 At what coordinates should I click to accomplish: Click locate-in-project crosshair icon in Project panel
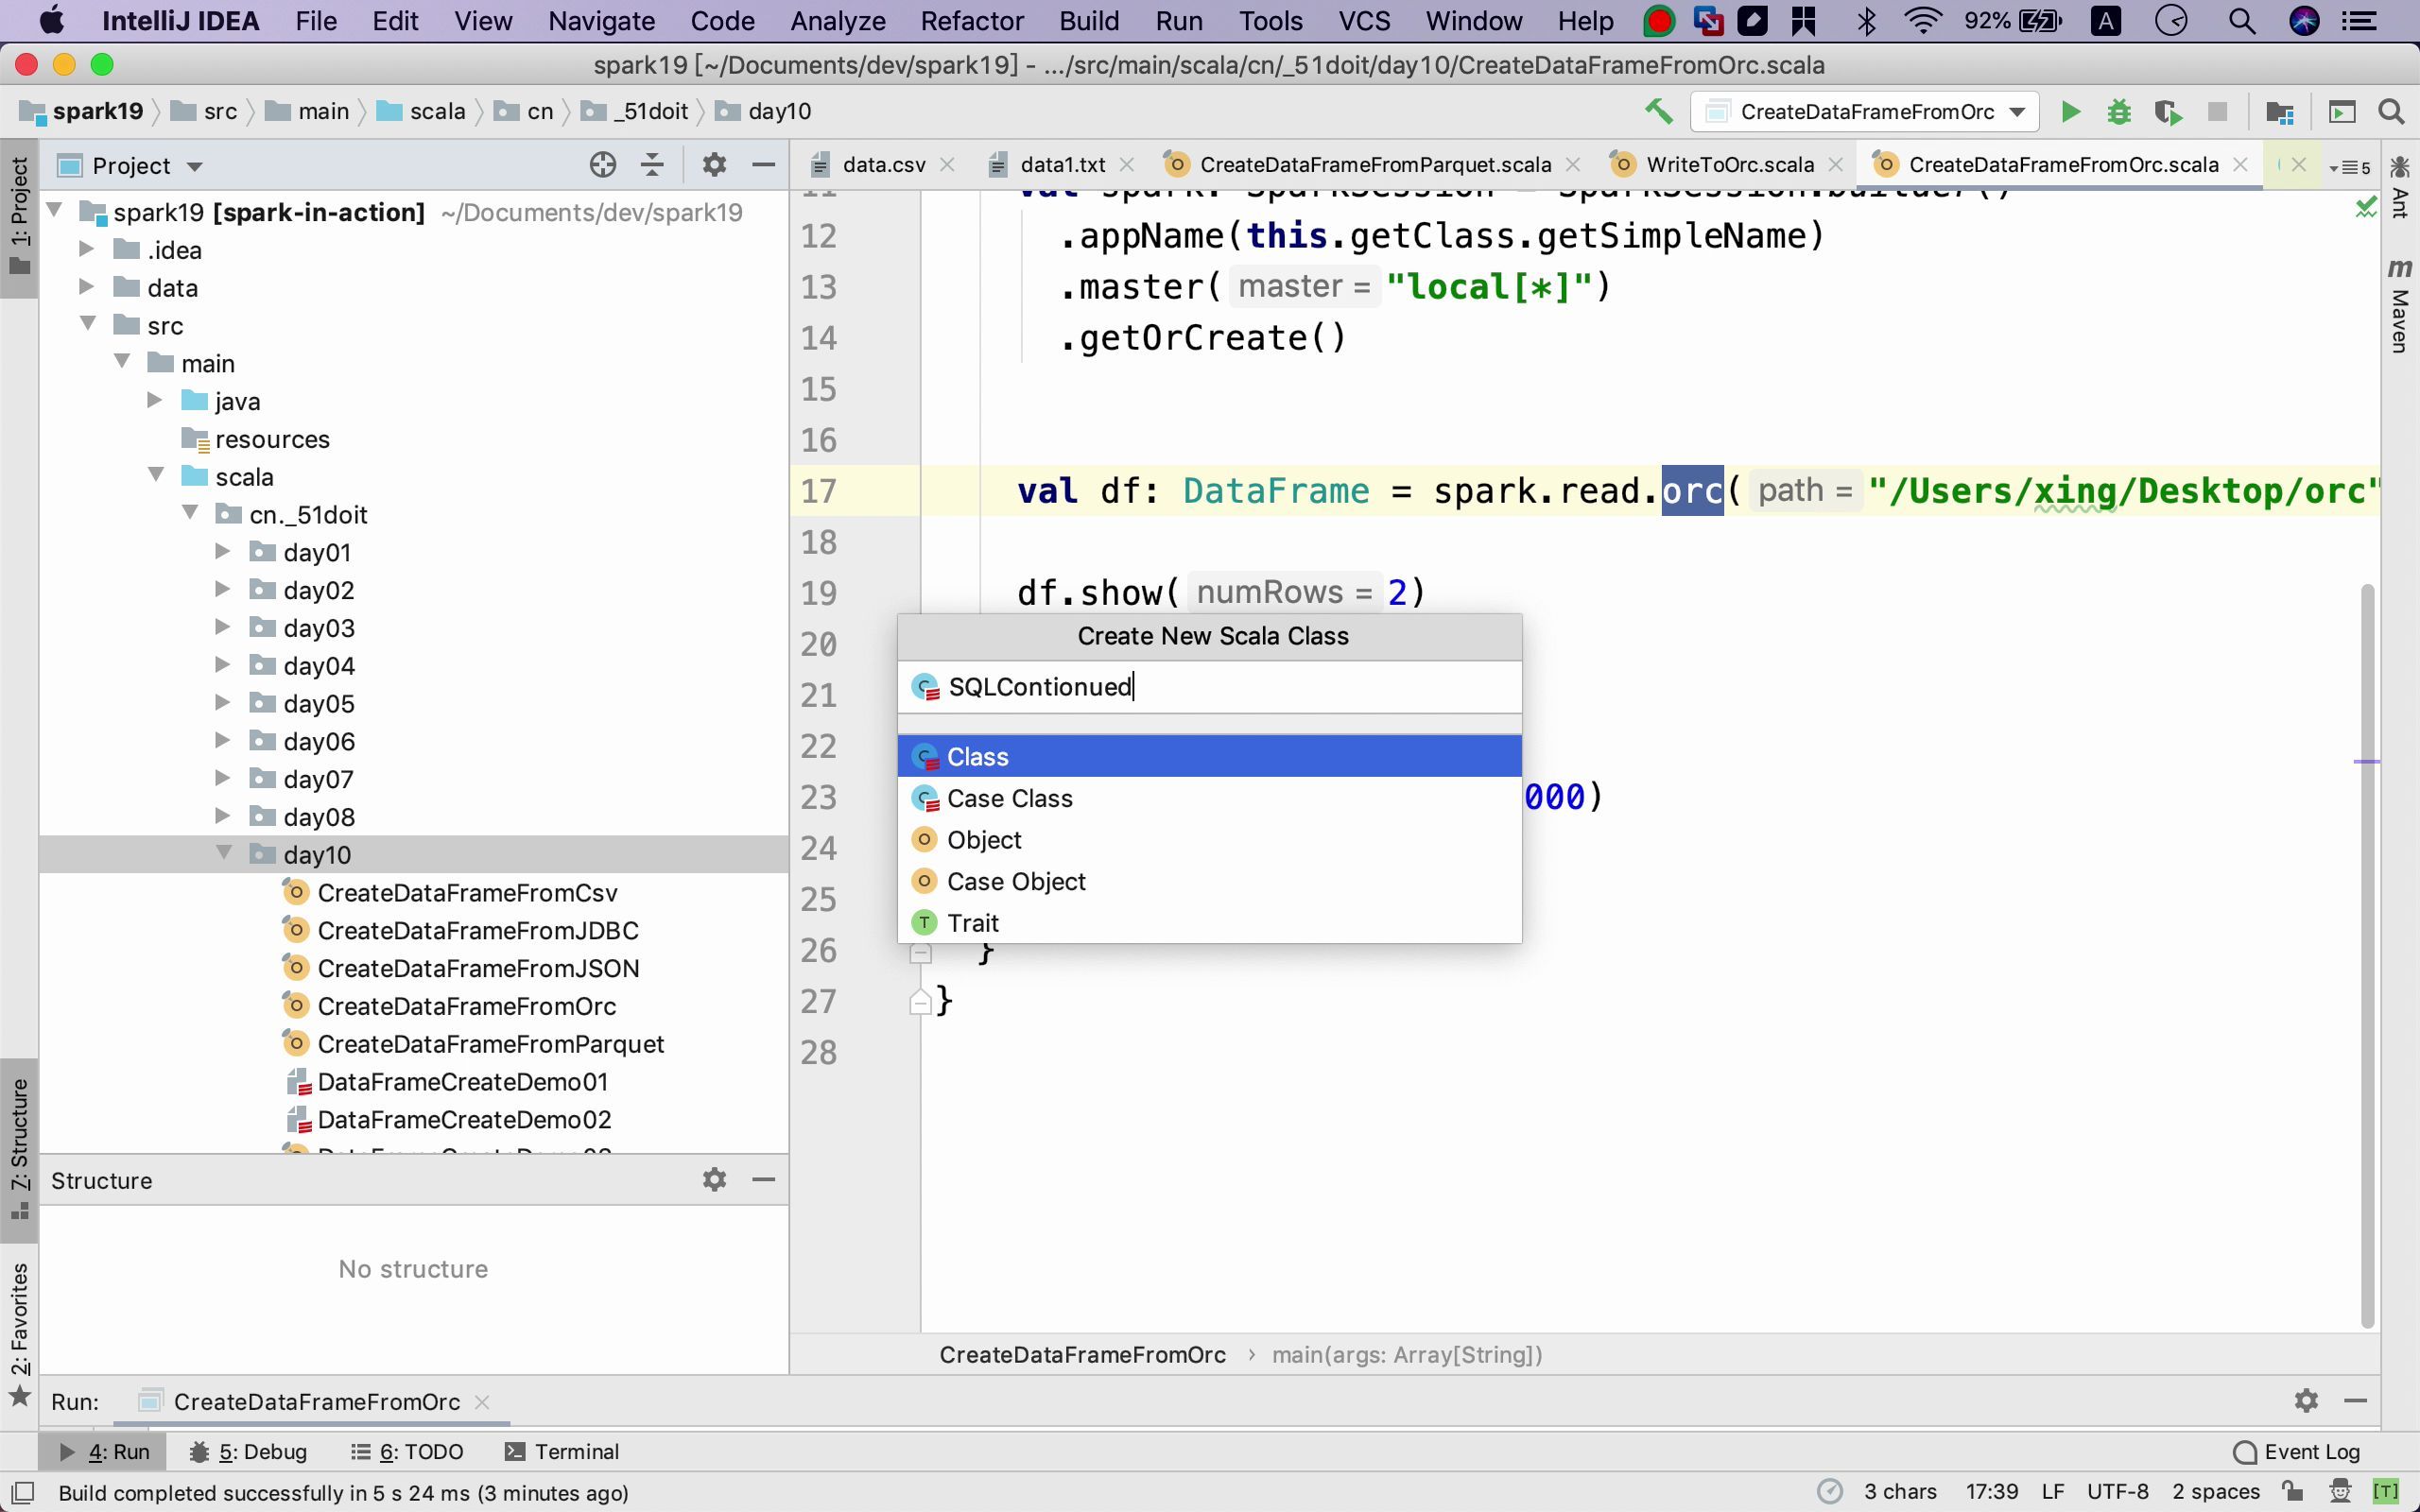point(602,165)
